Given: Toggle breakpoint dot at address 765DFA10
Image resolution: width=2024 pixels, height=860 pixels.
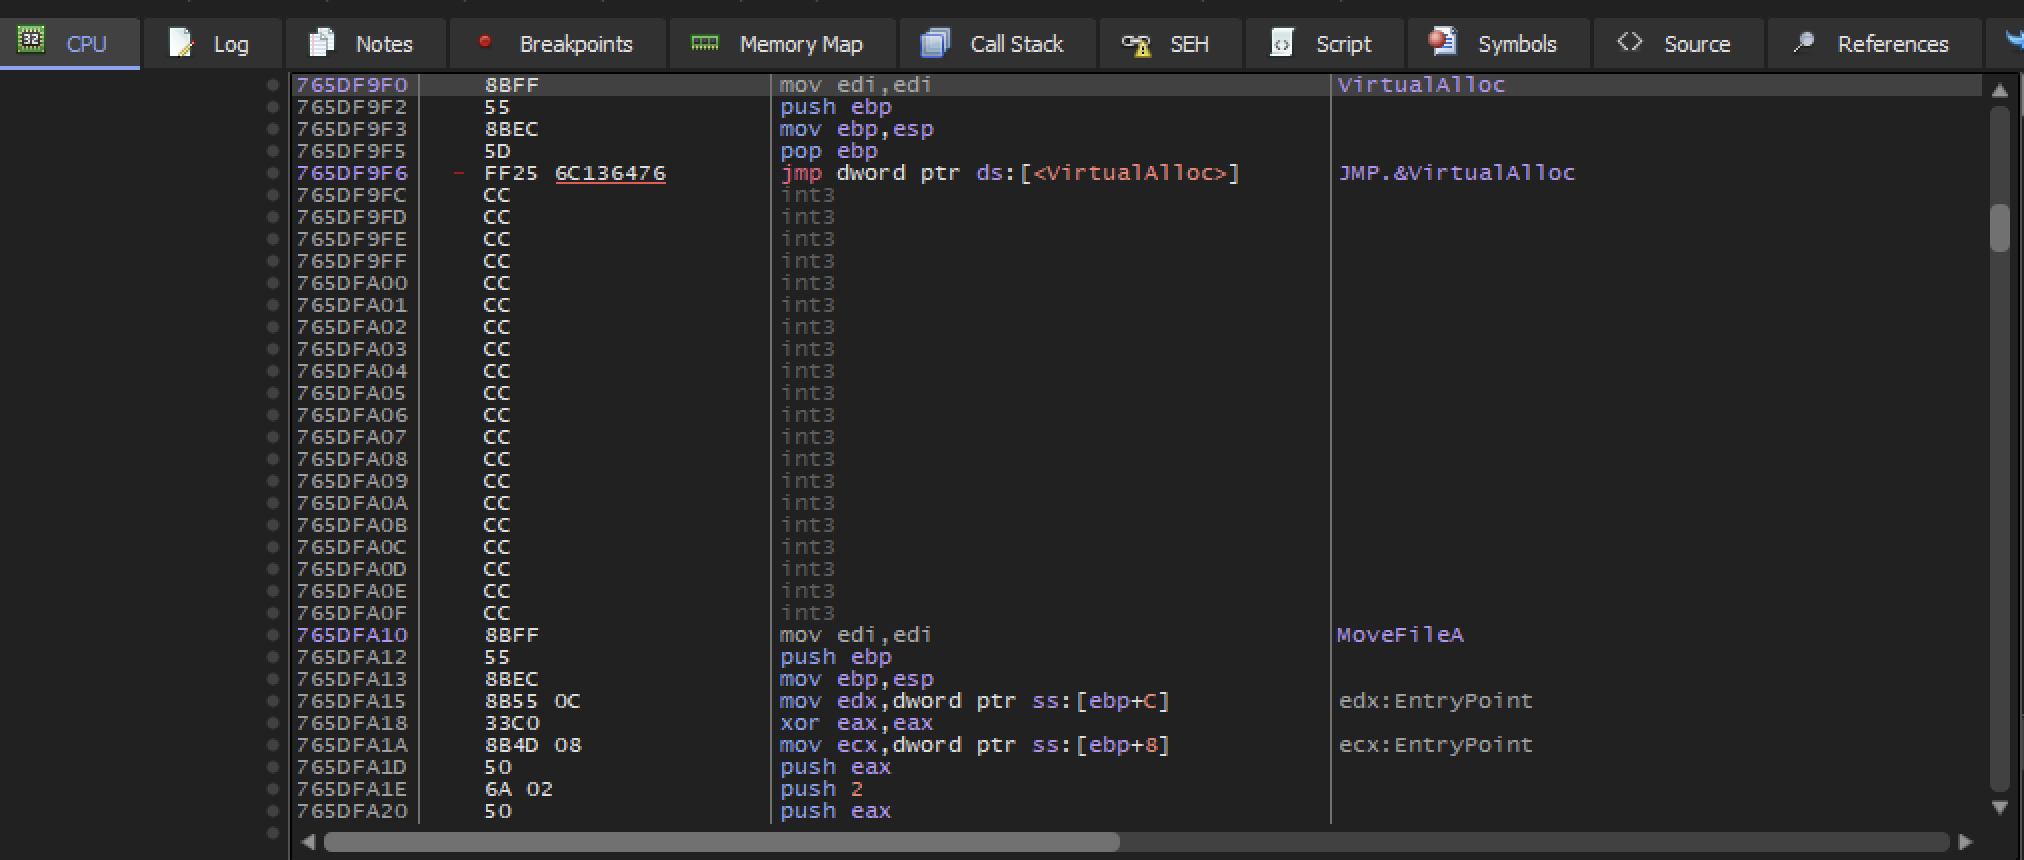Looking at the screenshot, I should coord(273,635).
